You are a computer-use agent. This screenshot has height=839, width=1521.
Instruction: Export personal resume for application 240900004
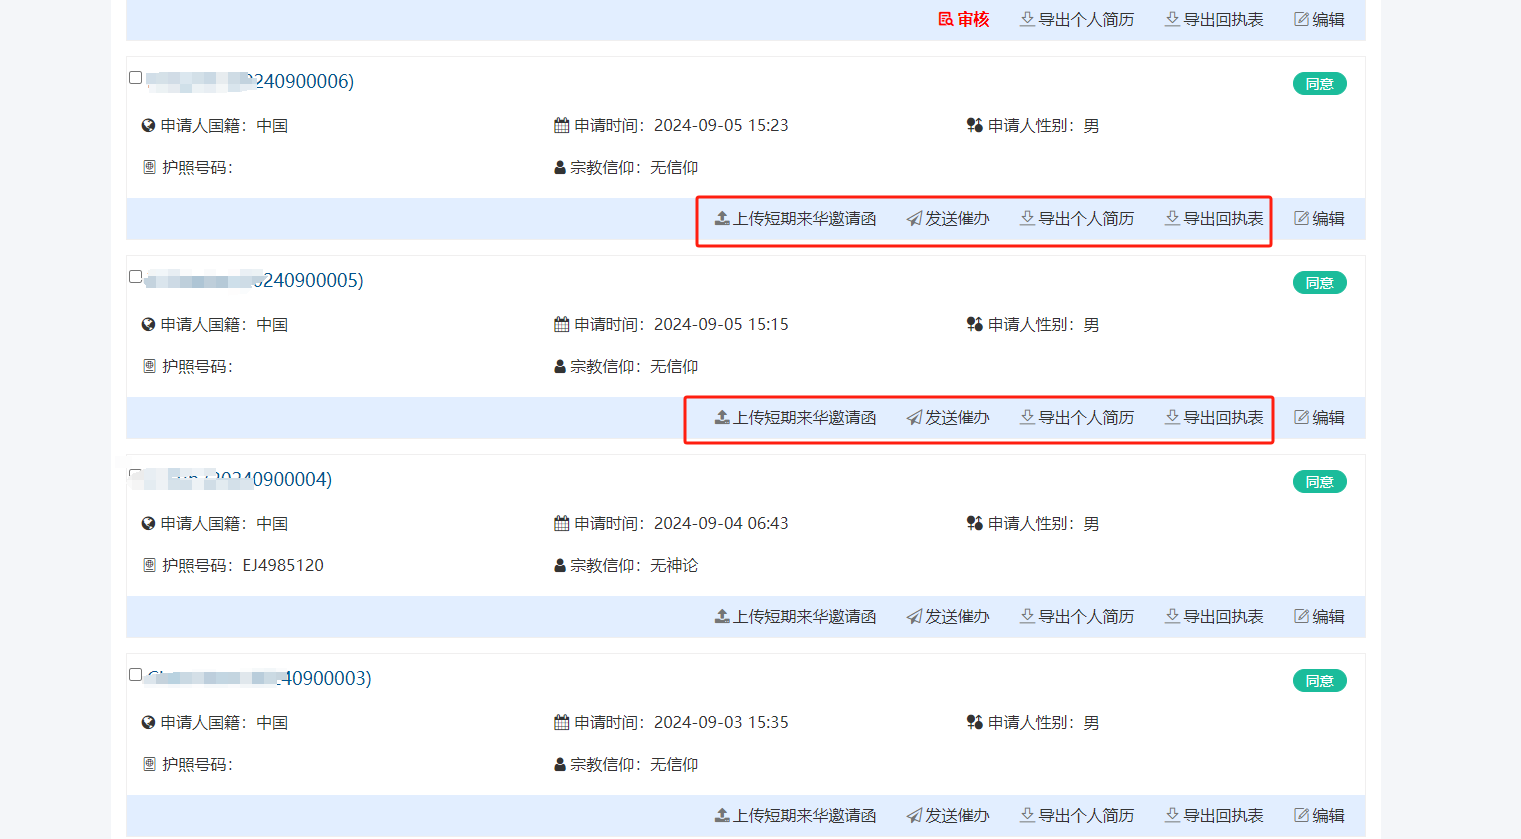[x=1076, y=616]
